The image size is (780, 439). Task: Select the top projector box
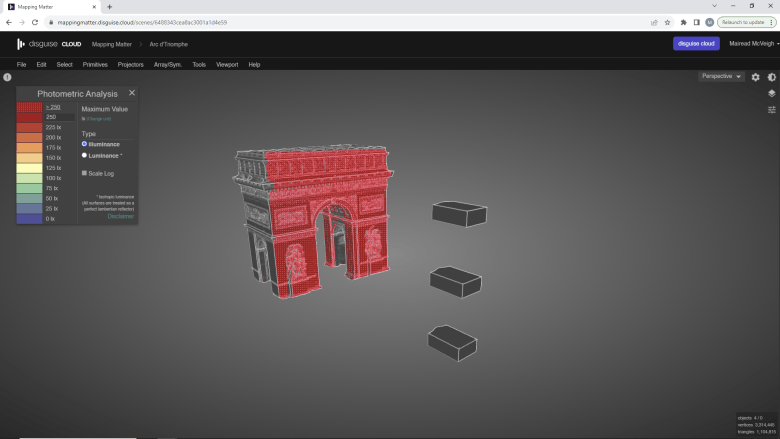[x=459, y=214]
